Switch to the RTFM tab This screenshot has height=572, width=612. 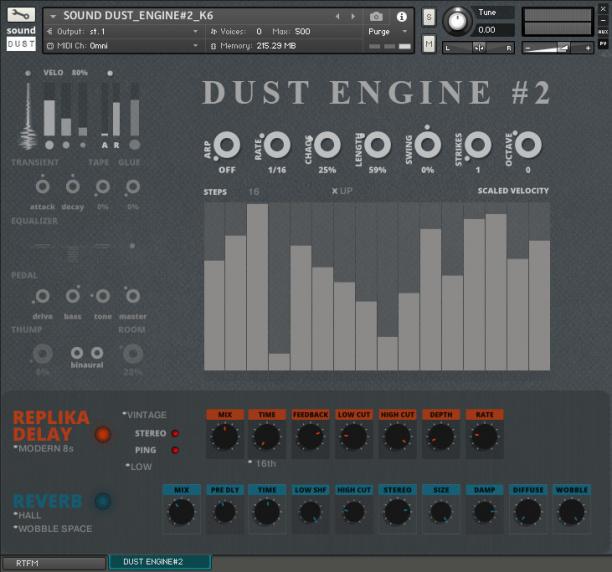54,563
